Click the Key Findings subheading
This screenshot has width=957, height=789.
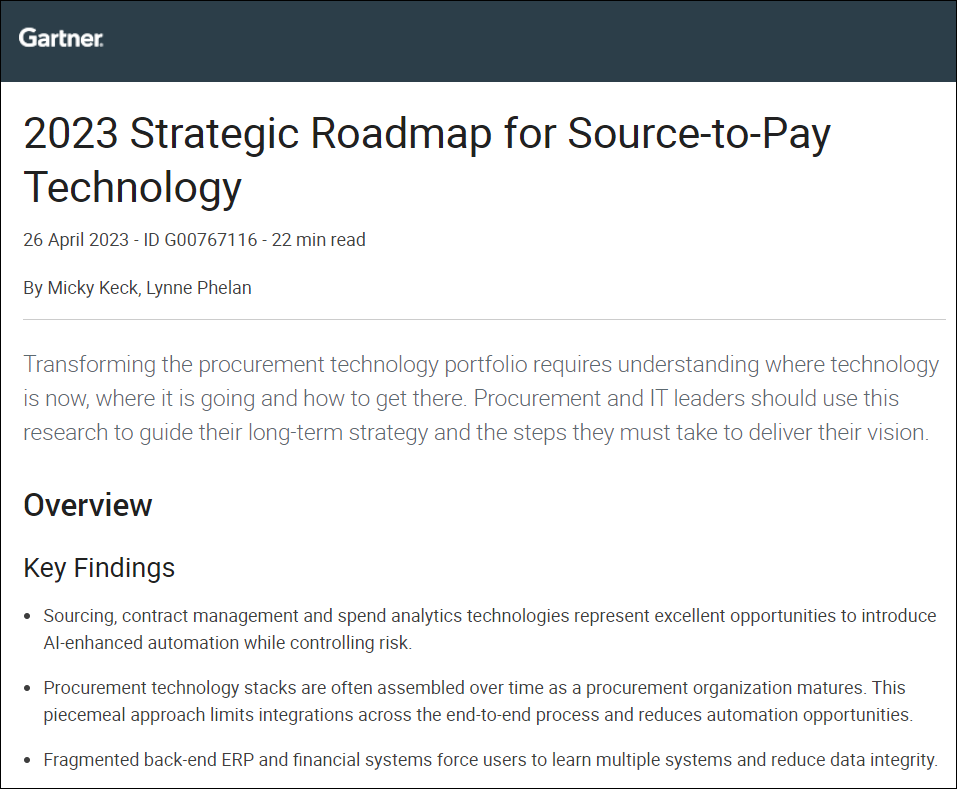click(x=99, y=568)
